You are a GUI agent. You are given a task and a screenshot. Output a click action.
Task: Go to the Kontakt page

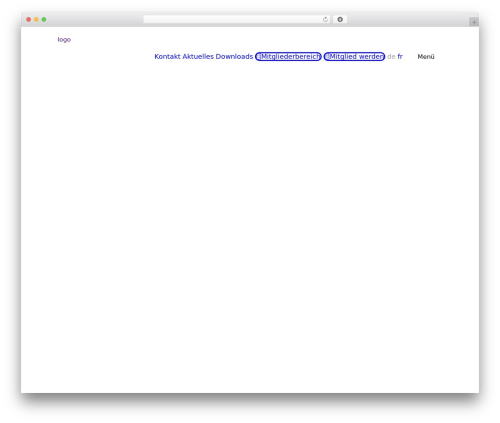coord(167,57)
